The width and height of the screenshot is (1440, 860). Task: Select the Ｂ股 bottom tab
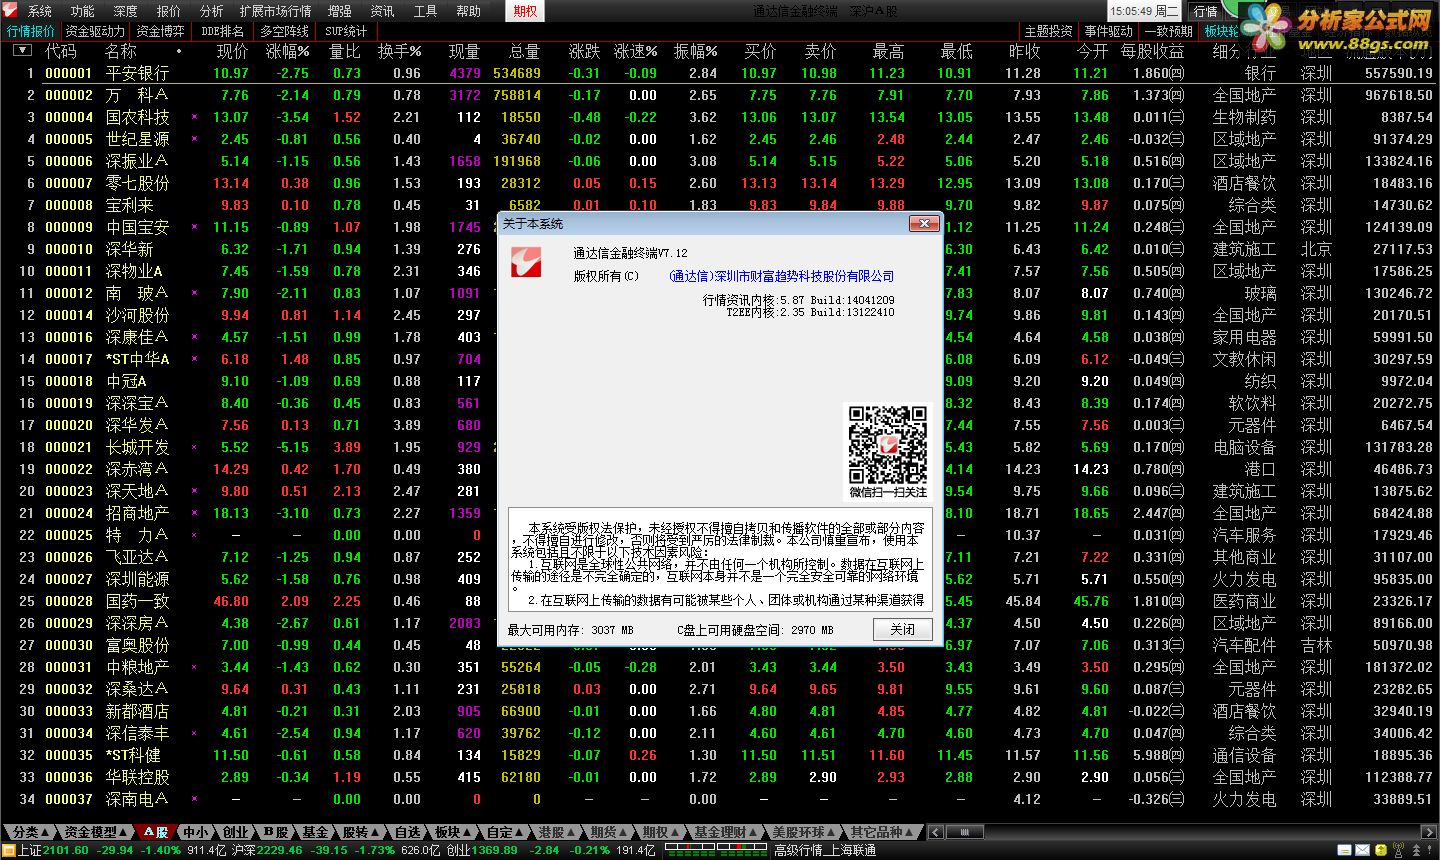pyautogui.click(x=276, y=832)
